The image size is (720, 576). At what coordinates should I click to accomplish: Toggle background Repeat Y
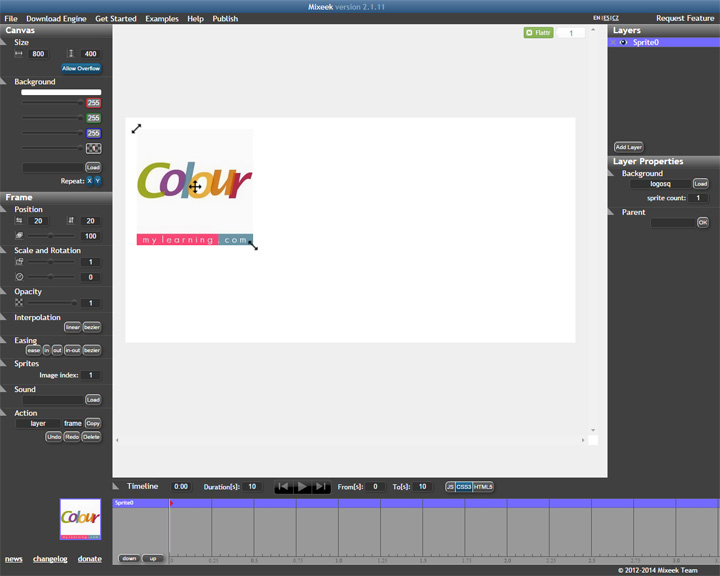click(97, 181)
